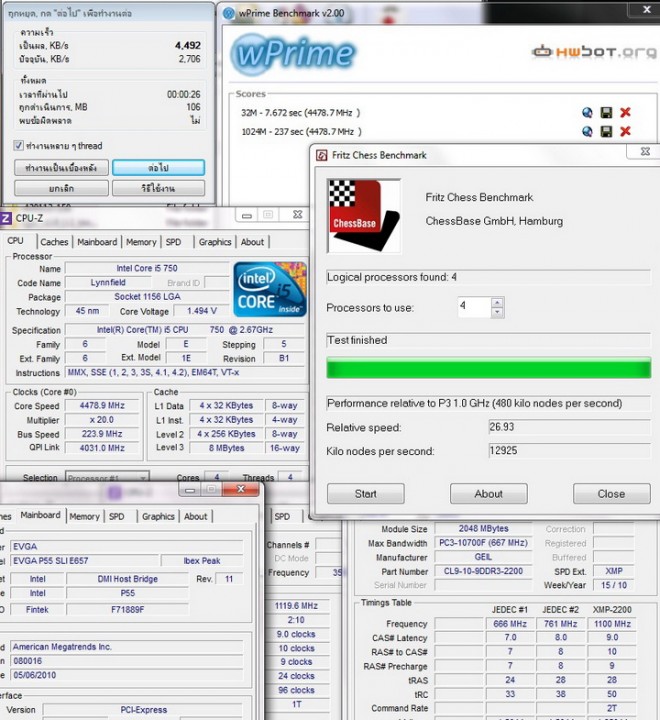Image resolution: width=660 pixels, height=720 pixels.
Task: Click the green test progress bar
Action: pos(489,368)
